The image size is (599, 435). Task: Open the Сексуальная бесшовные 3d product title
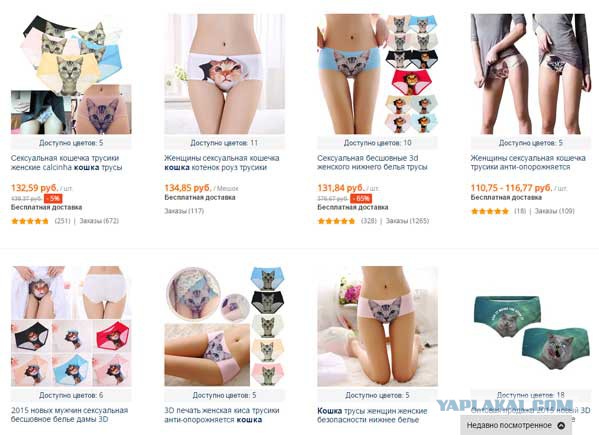(x=372, y=162)
